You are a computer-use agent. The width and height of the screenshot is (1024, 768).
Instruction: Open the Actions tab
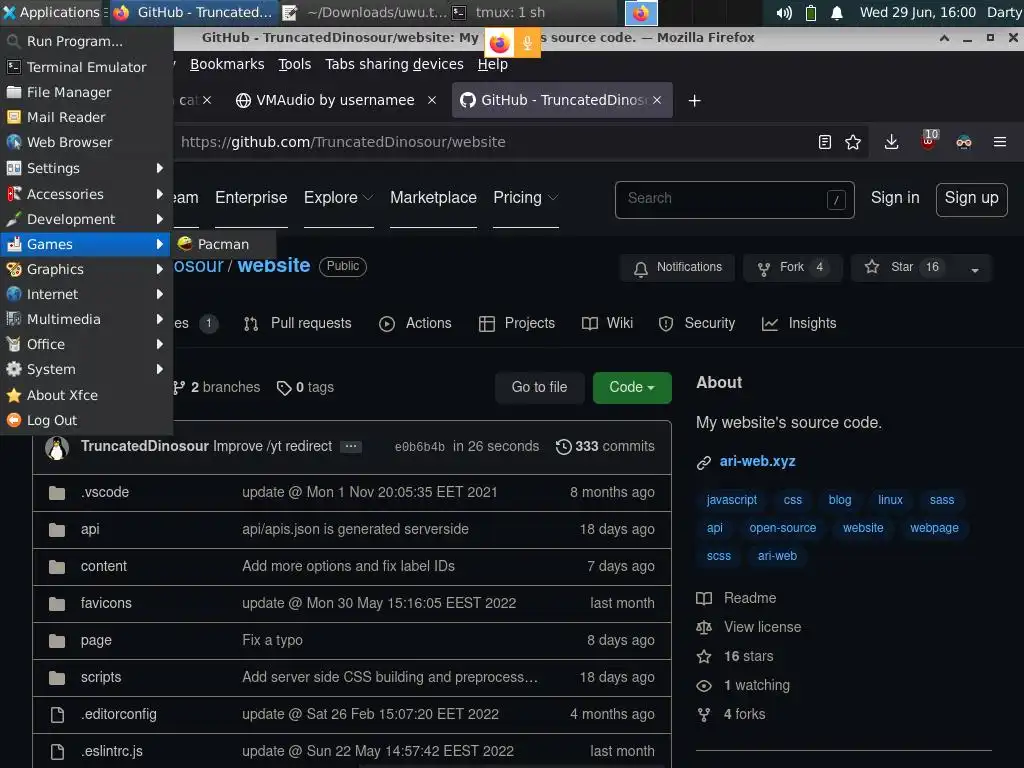click(415, 323)
